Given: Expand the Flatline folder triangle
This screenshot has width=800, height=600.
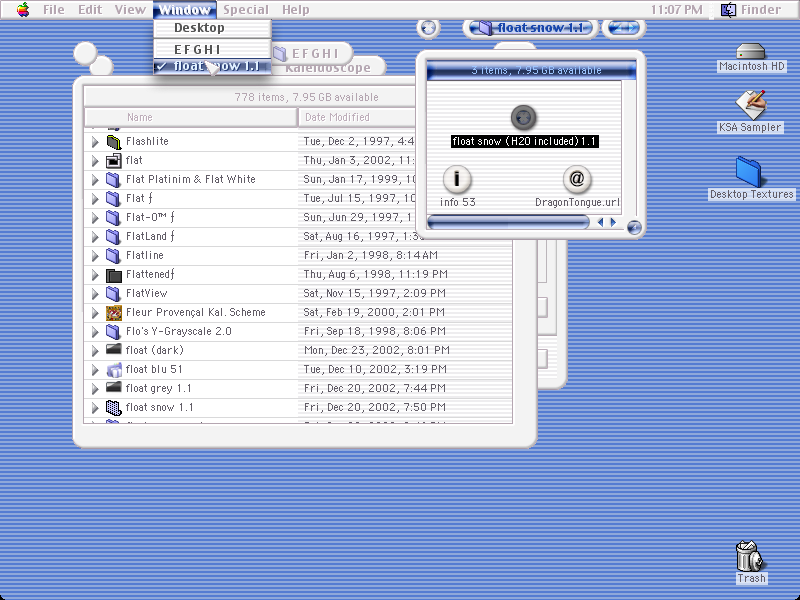Looking at the screenshot, I should click(95, 256).
